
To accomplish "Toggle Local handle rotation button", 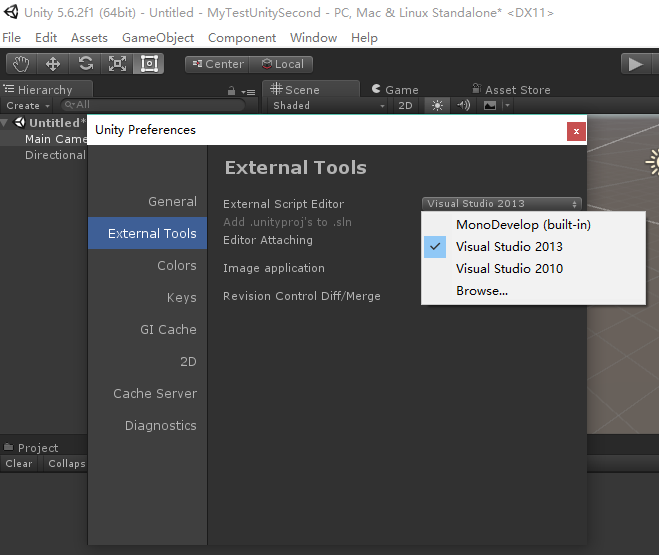I will click(282, 64).
